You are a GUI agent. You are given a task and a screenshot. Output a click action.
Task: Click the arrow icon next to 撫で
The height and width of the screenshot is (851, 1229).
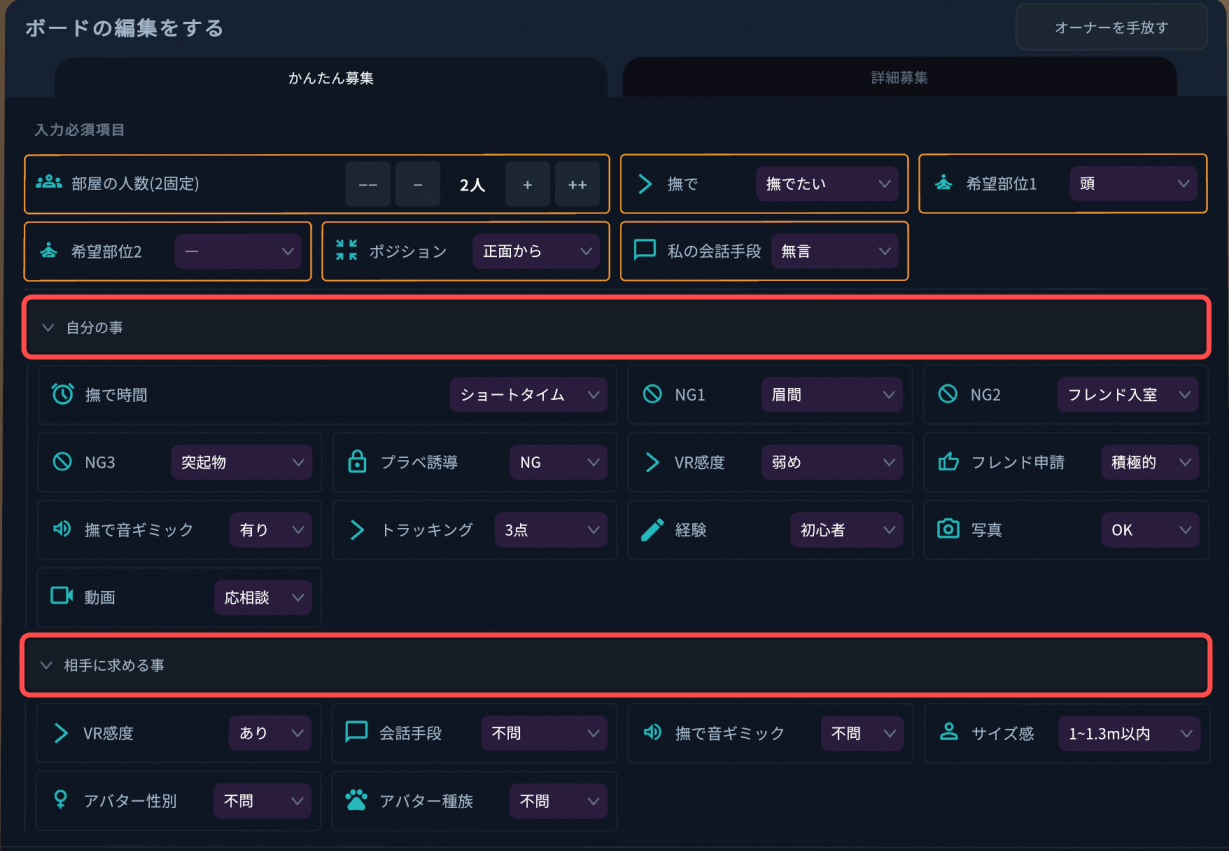point(645,184)
